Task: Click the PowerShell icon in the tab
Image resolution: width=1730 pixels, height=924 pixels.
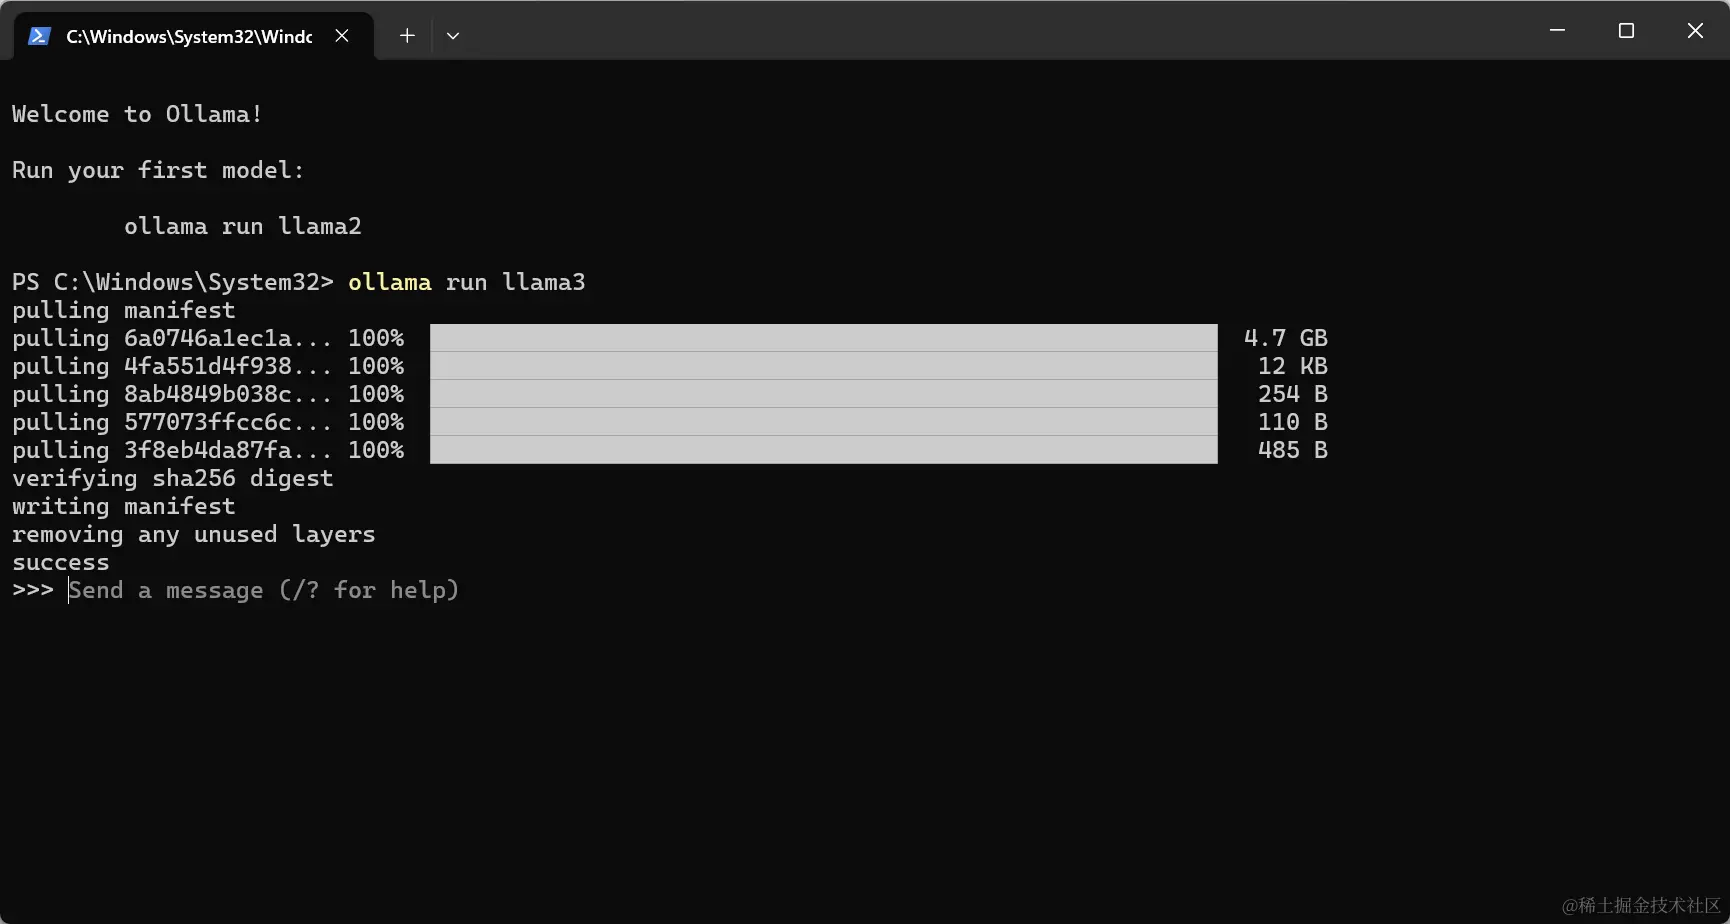Action: [x=39, y=36]
